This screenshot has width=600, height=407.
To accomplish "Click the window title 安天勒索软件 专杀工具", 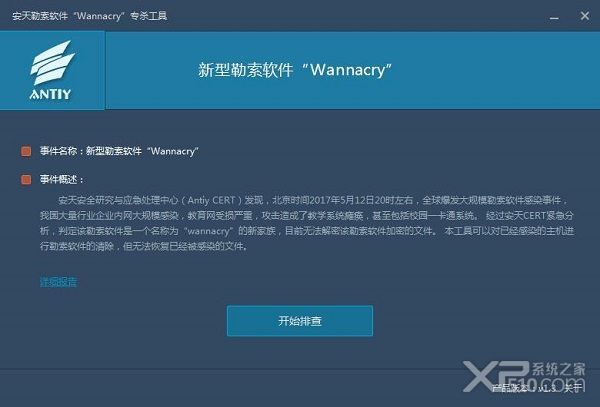I will [90, 16].
